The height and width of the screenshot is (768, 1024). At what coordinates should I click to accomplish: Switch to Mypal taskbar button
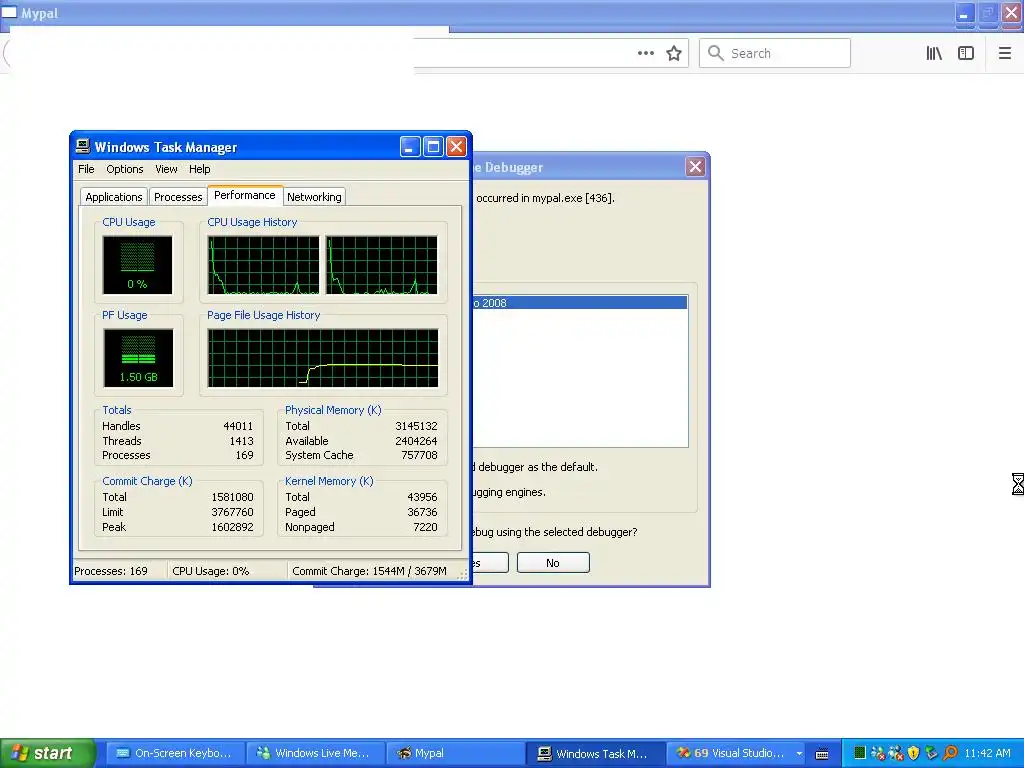[x=455, y=753]
